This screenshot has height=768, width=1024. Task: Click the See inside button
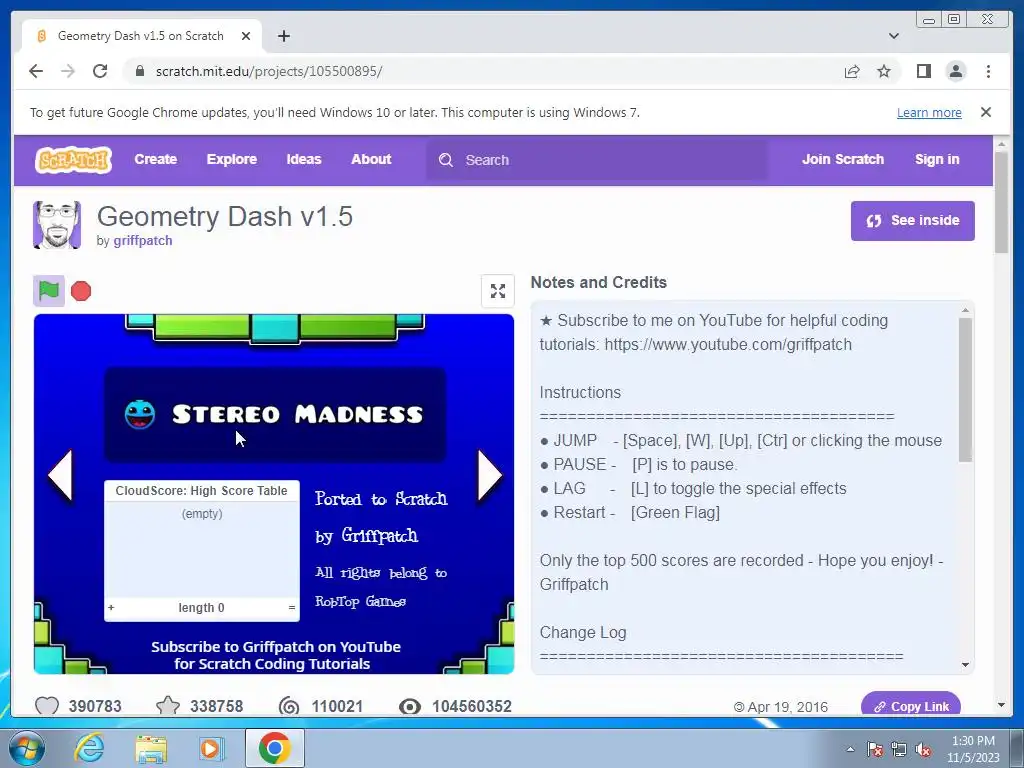[x=912, y=221]
